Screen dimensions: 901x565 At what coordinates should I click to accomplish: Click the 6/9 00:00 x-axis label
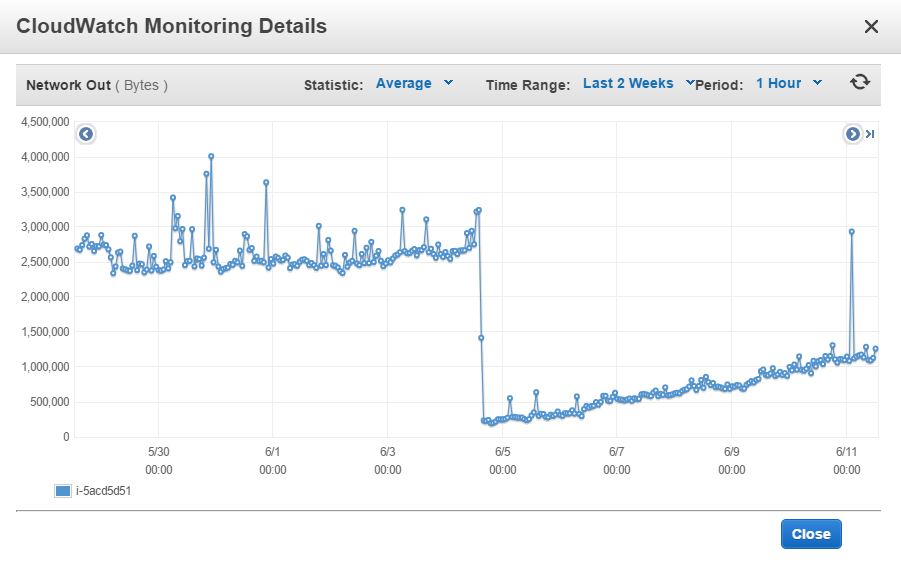click(x=731, y=460)
